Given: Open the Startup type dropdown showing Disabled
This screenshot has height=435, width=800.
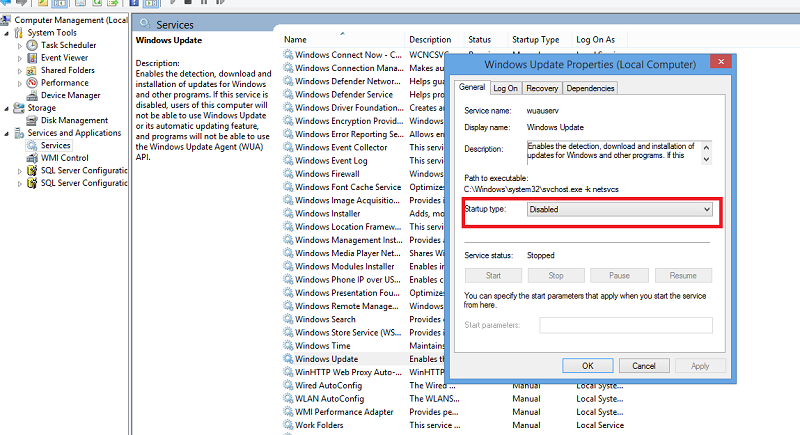Looking at the screenshot, I should tap(619, 209).
